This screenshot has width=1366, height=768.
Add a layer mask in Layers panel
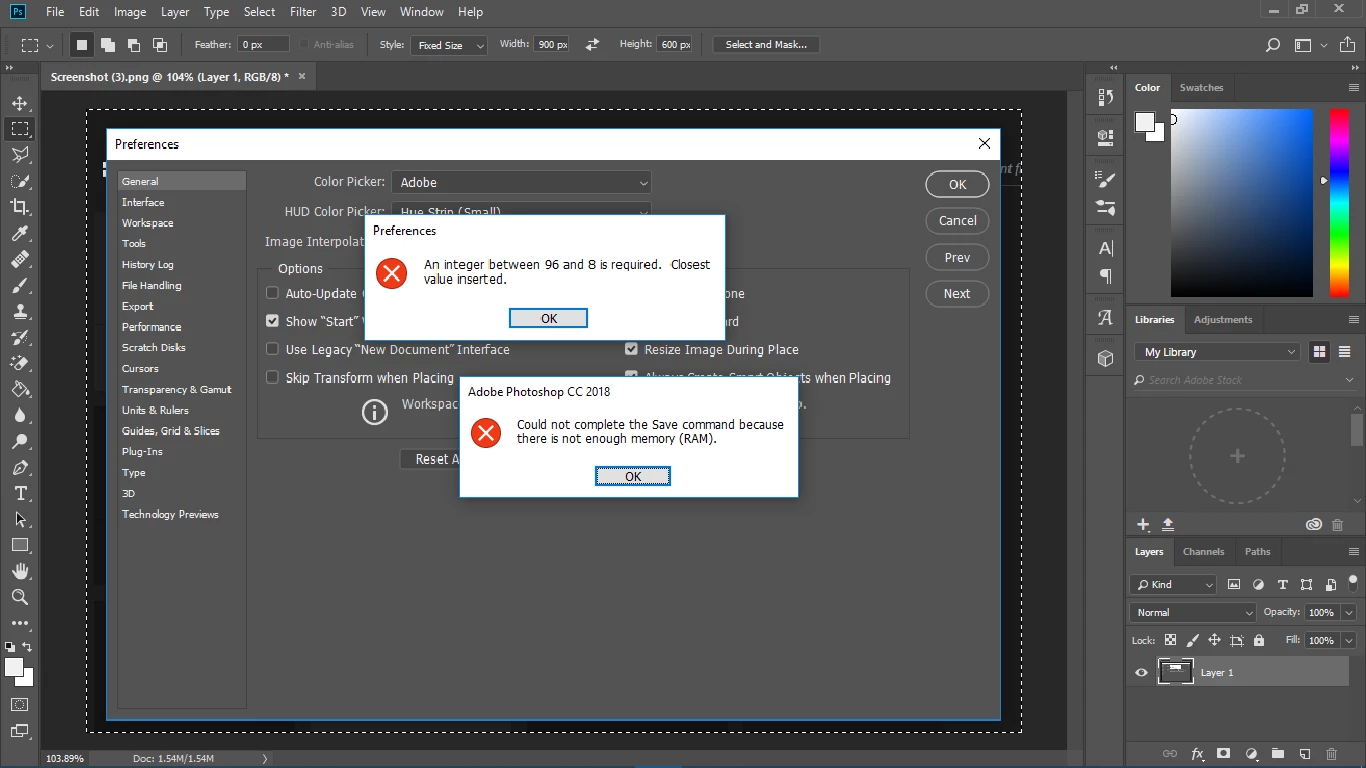[1223, 753]
